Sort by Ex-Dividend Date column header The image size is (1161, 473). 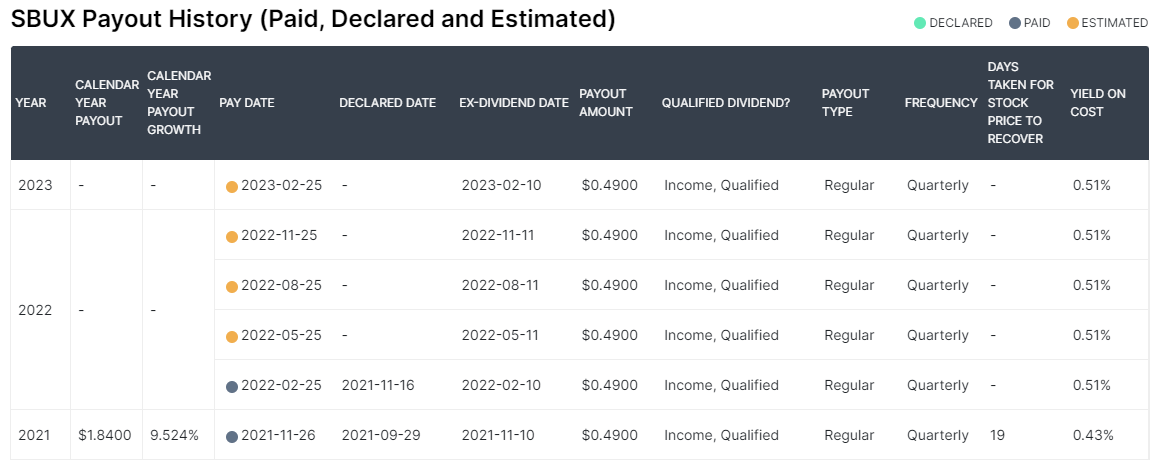pyautogui.click(x=513, y=103)
